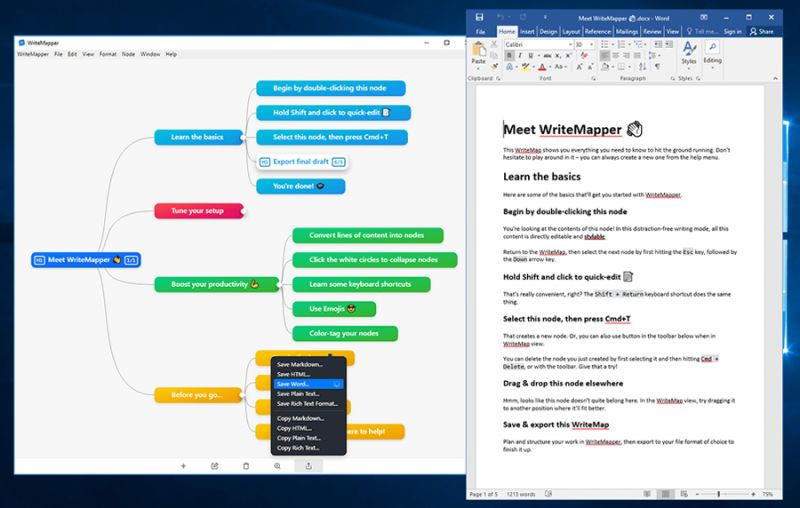The height and width of the screenshot is (508, 800).
Task: Click the Multilevel List icon in Word
Action: (638, 44)
